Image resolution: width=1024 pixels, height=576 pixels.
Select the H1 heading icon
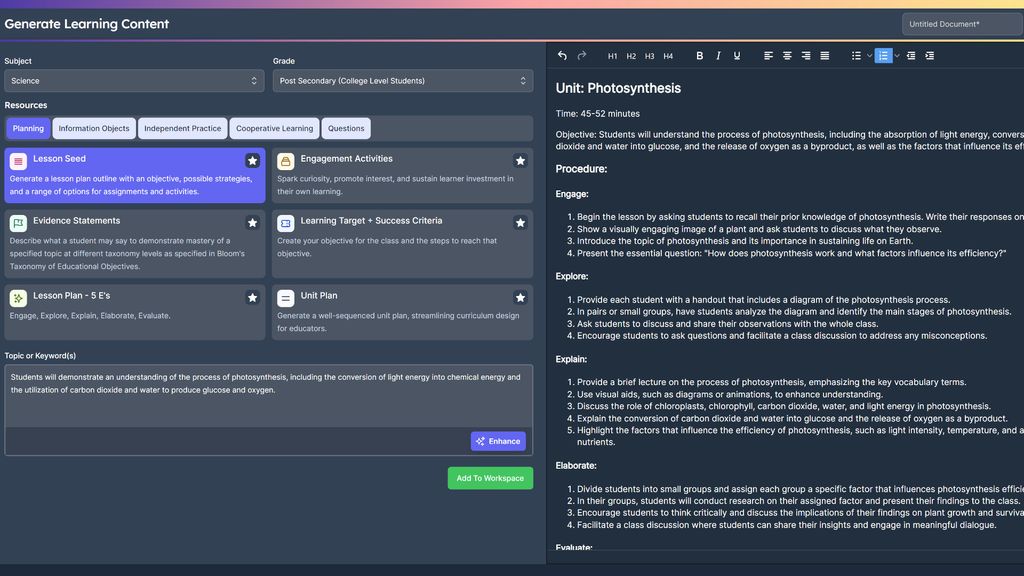612,56
